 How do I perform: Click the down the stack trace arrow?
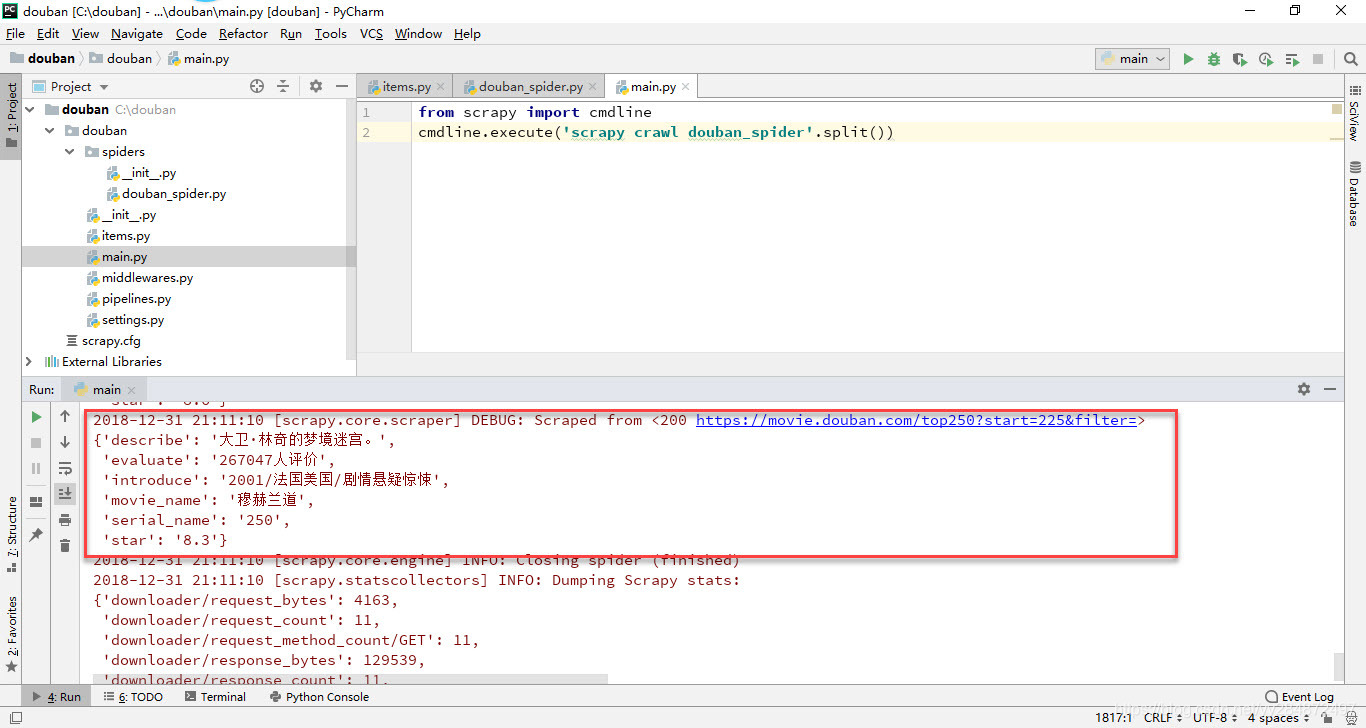[65, 442]
